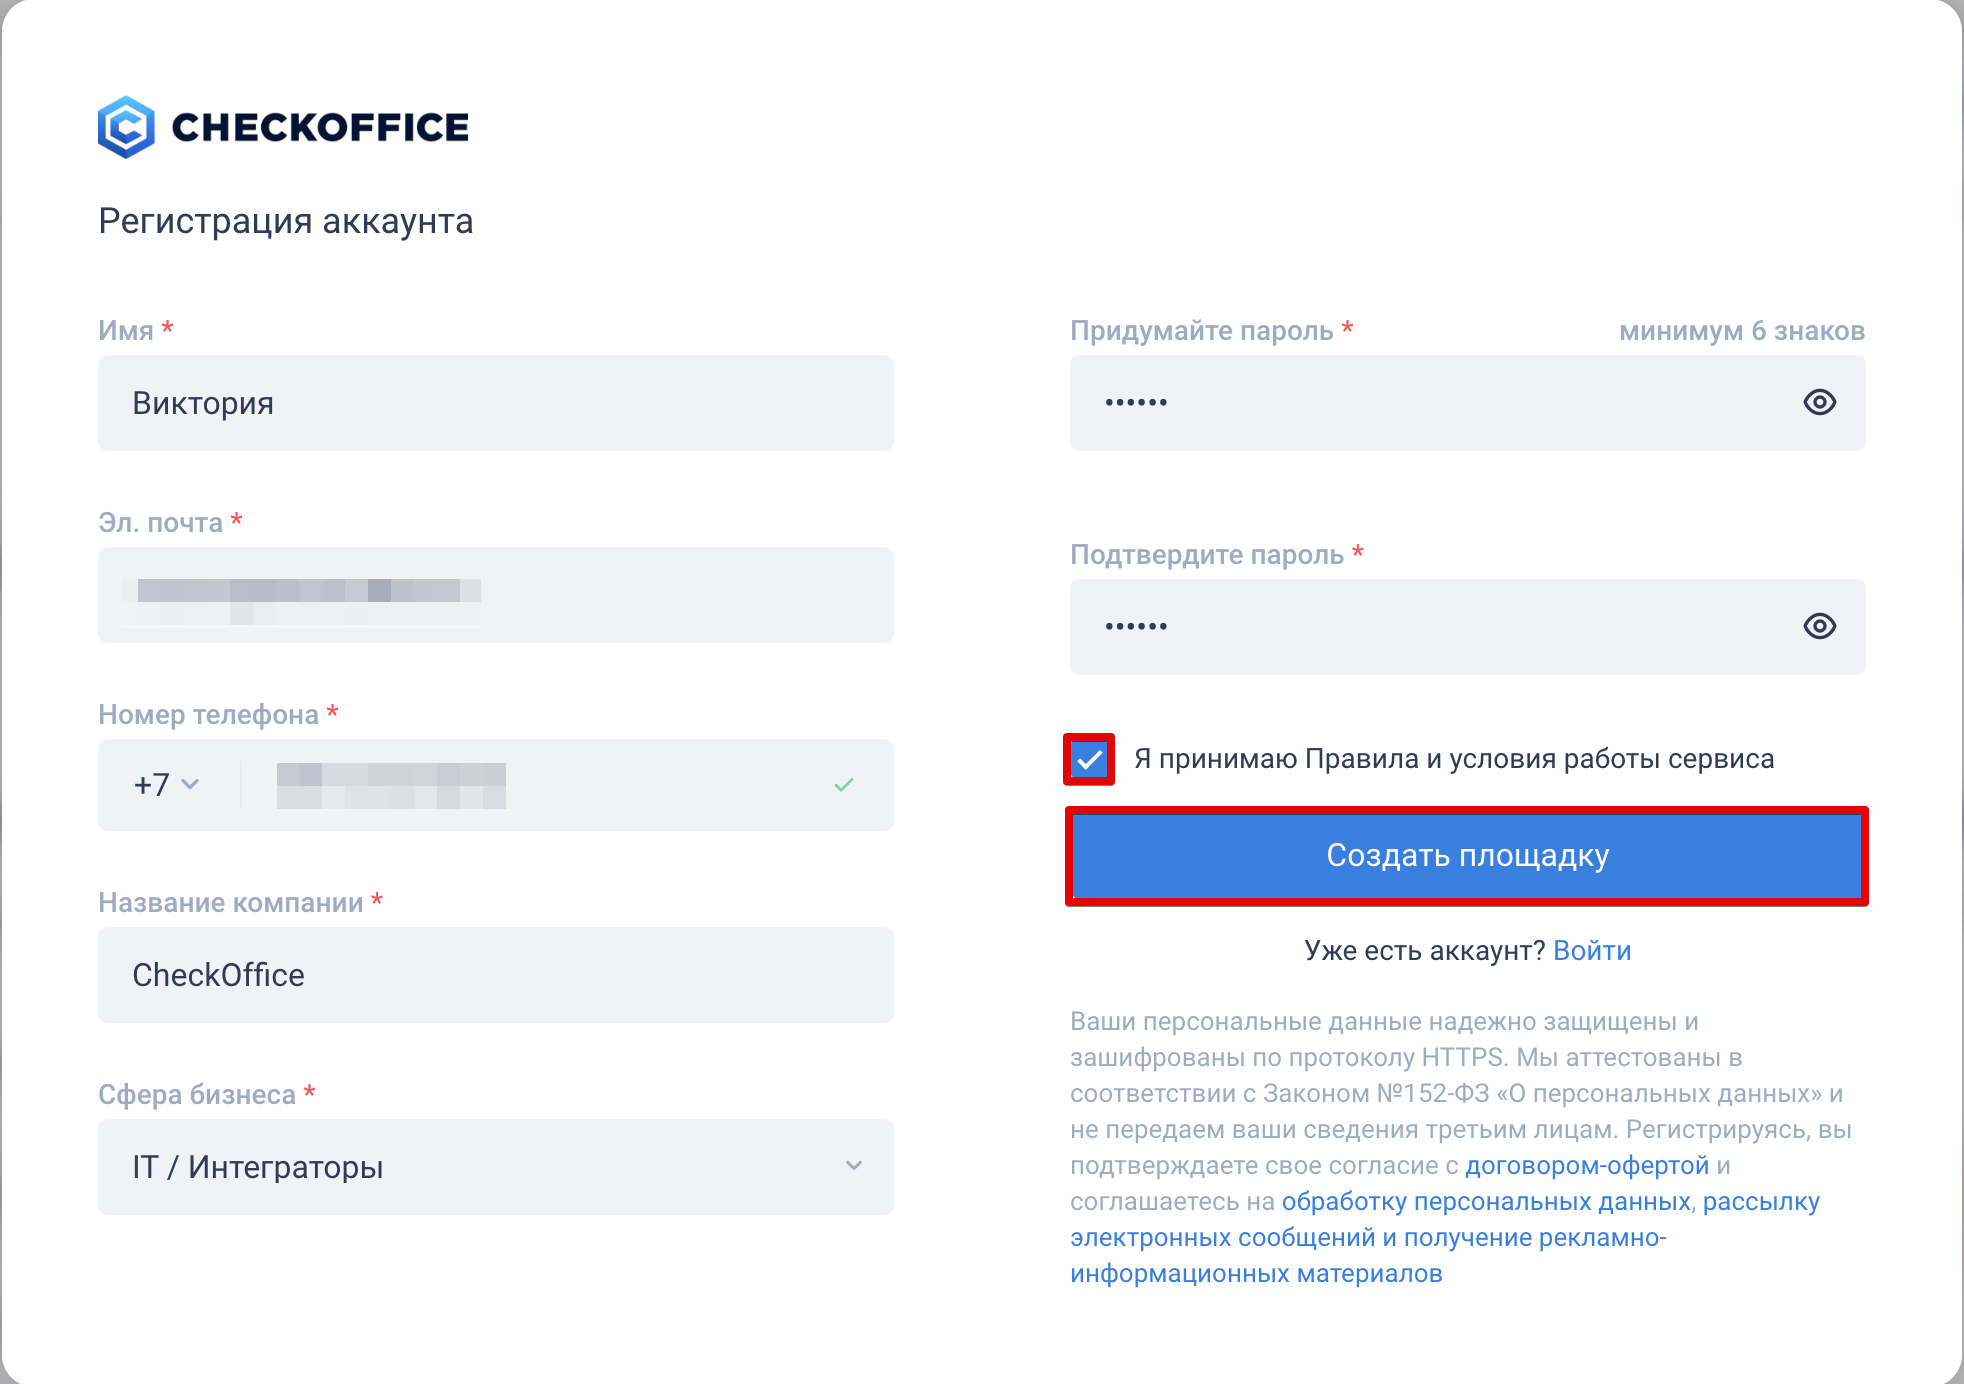
Task: Open the +7 country code dropdown
Action: pos(167,785)
